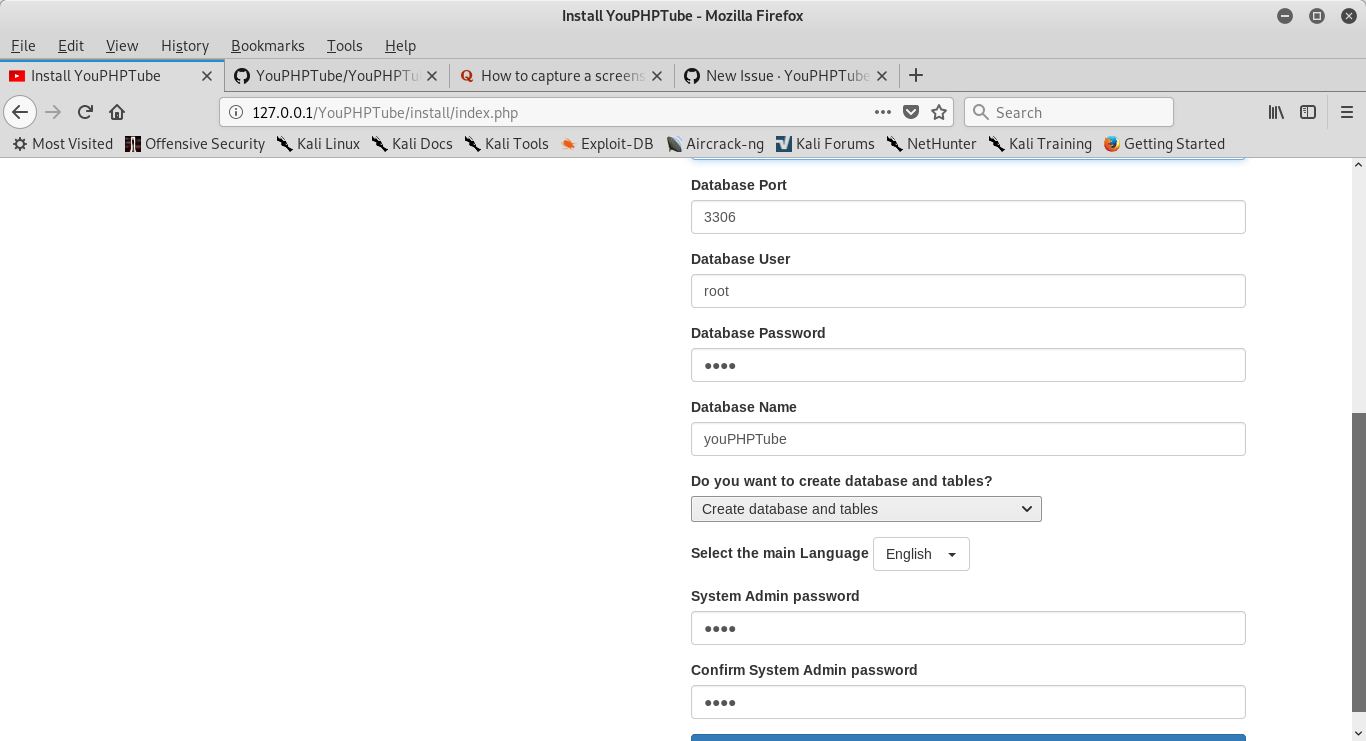This screenshot has width=1366, height=741.
Task: Toggle the sidebar view icon
Action: pyautogui.click(x=1308, y=112)
